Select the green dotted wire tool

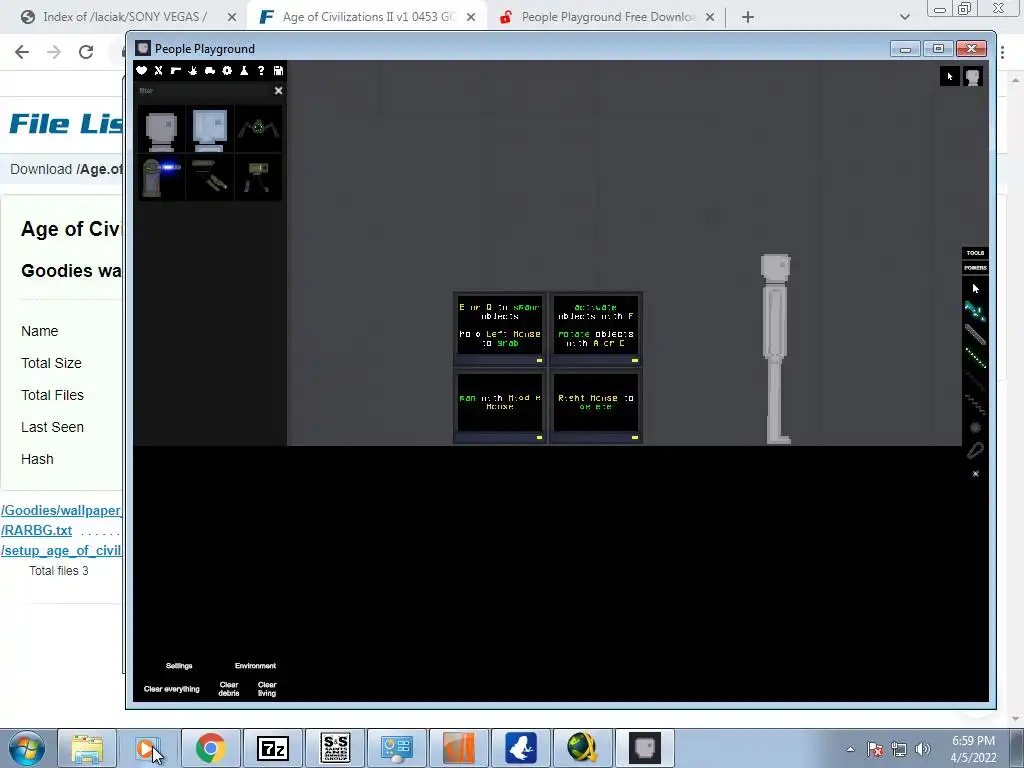(x=975, y=357)
